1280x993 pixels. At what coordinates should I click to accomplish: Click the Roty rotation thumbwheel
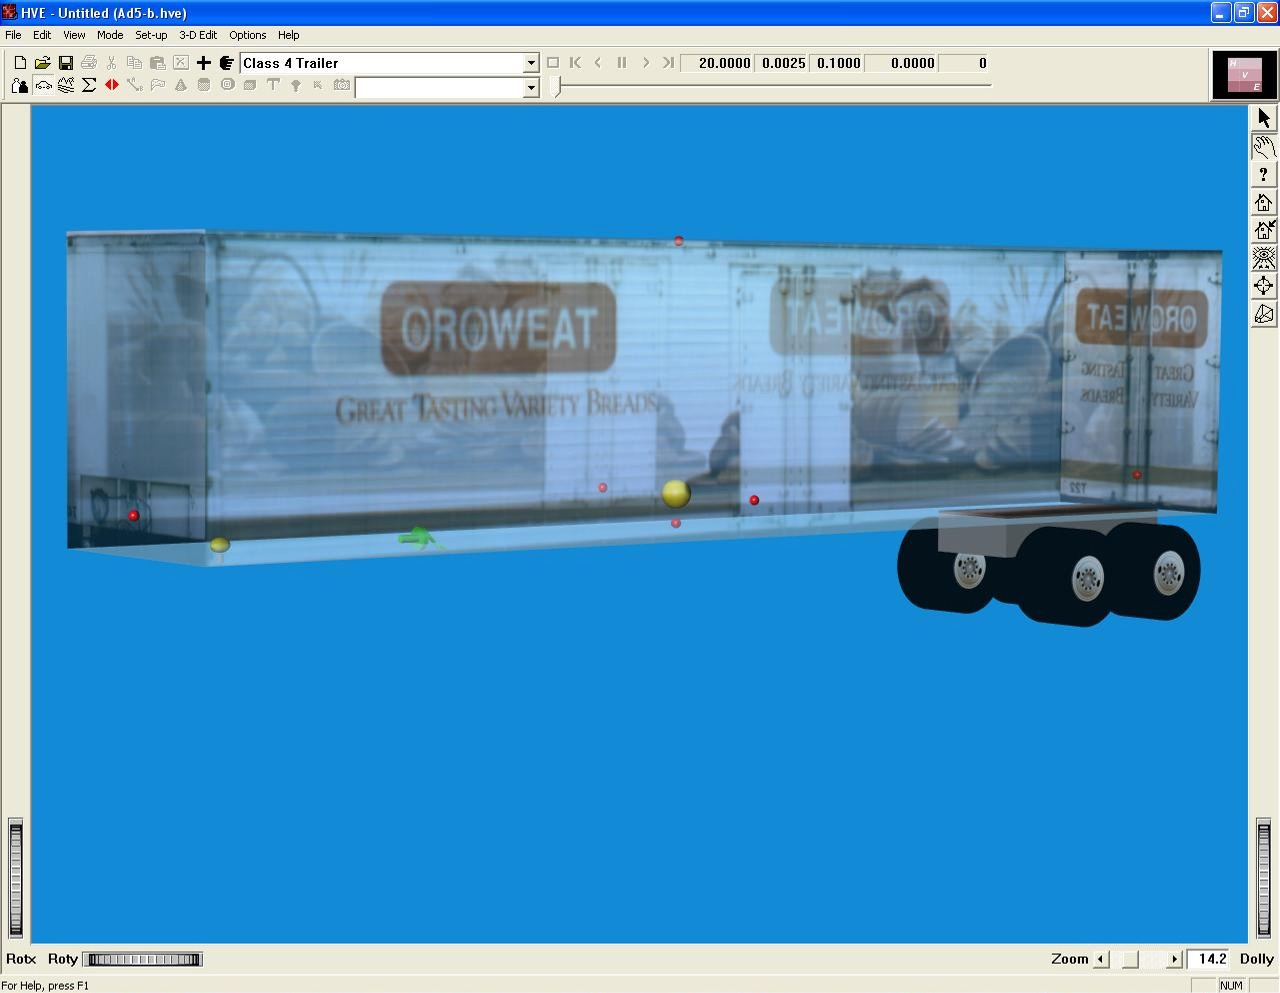tap(143, 960)
